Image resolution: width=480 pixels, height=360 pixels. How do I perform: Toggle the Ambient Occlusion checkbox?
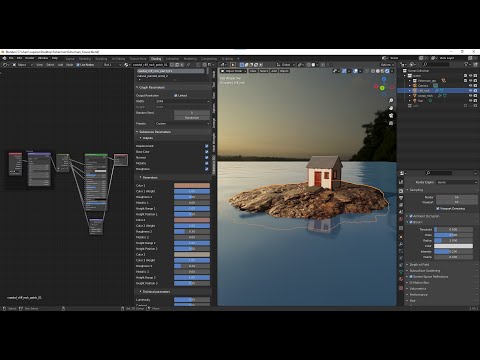tap(411, 216)
